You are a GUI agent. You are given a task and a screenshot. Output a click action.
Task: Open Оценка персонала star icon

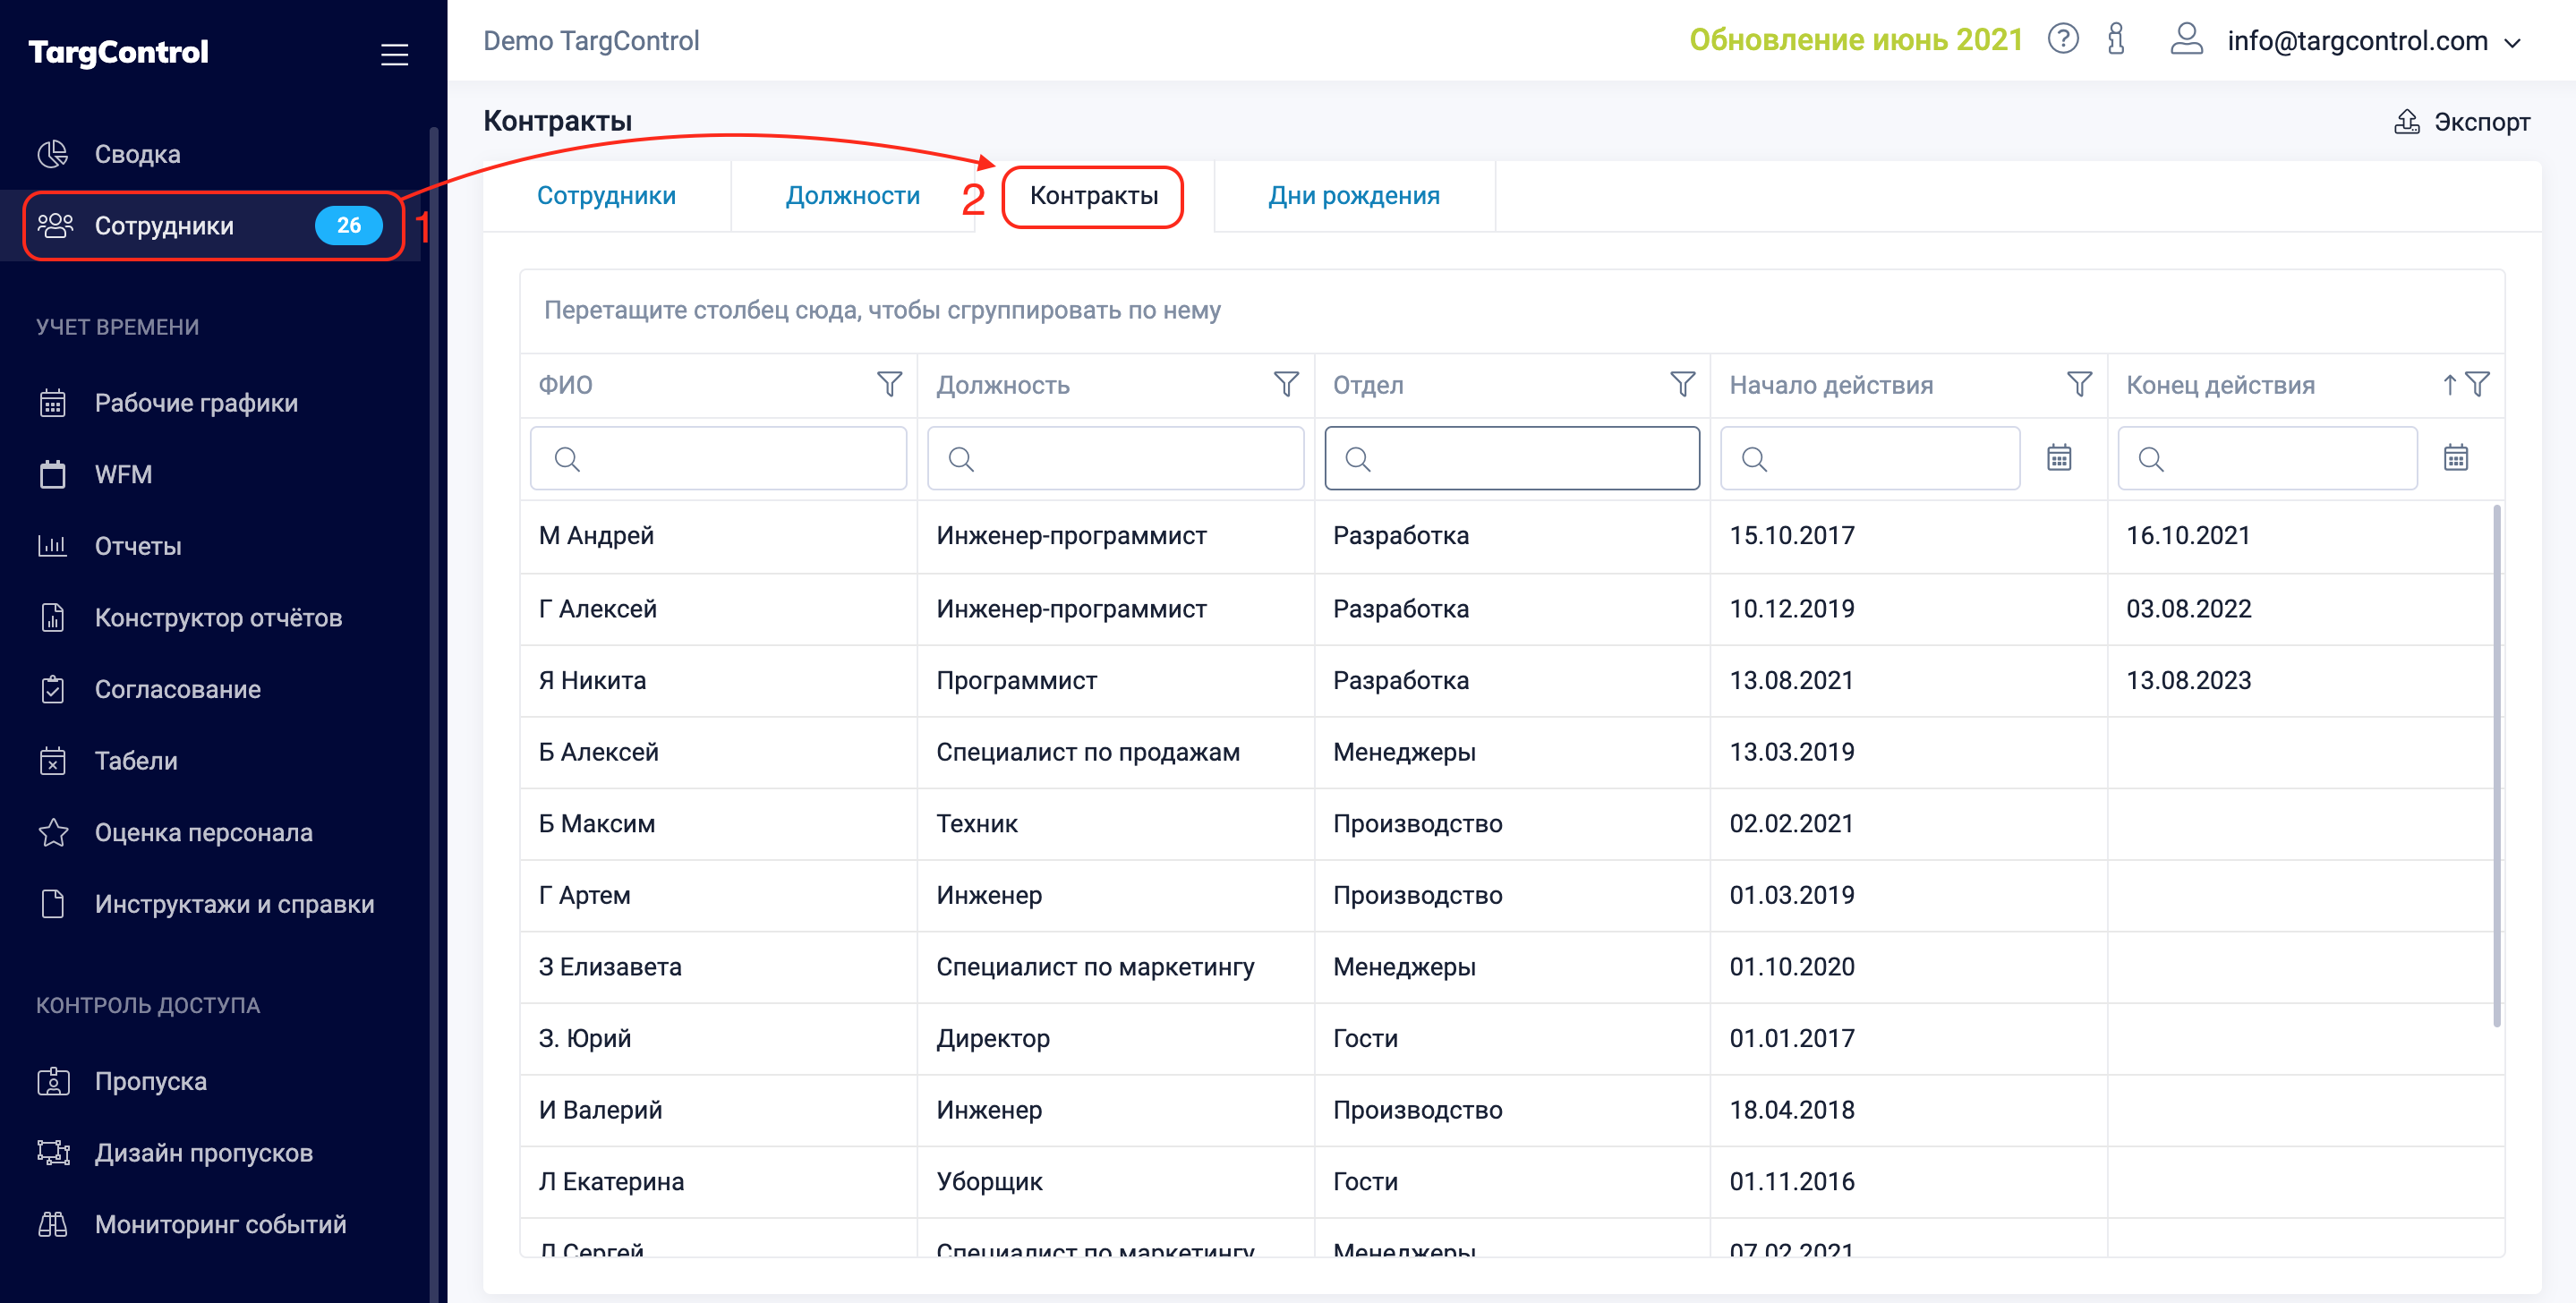pyautogui.click(x=53, y=832)
